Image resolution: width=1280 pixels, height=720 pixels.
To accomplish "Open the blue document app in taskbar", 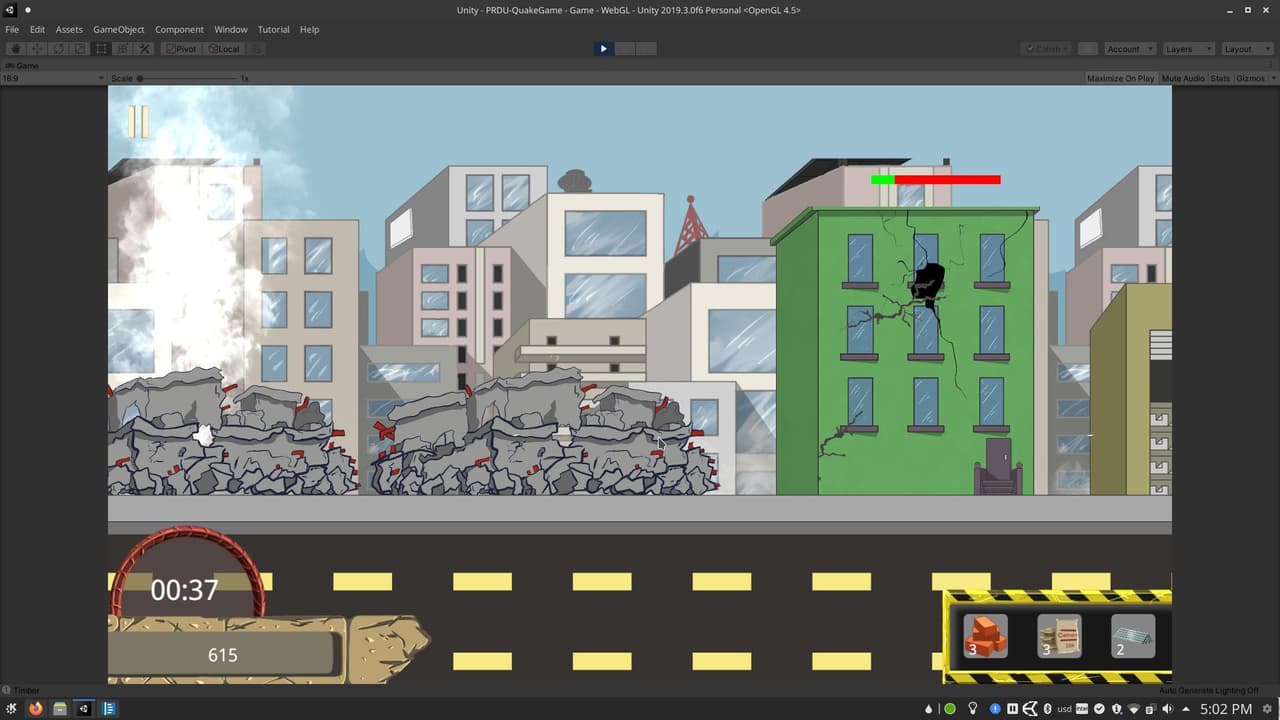I will click(x=109, y=709).
